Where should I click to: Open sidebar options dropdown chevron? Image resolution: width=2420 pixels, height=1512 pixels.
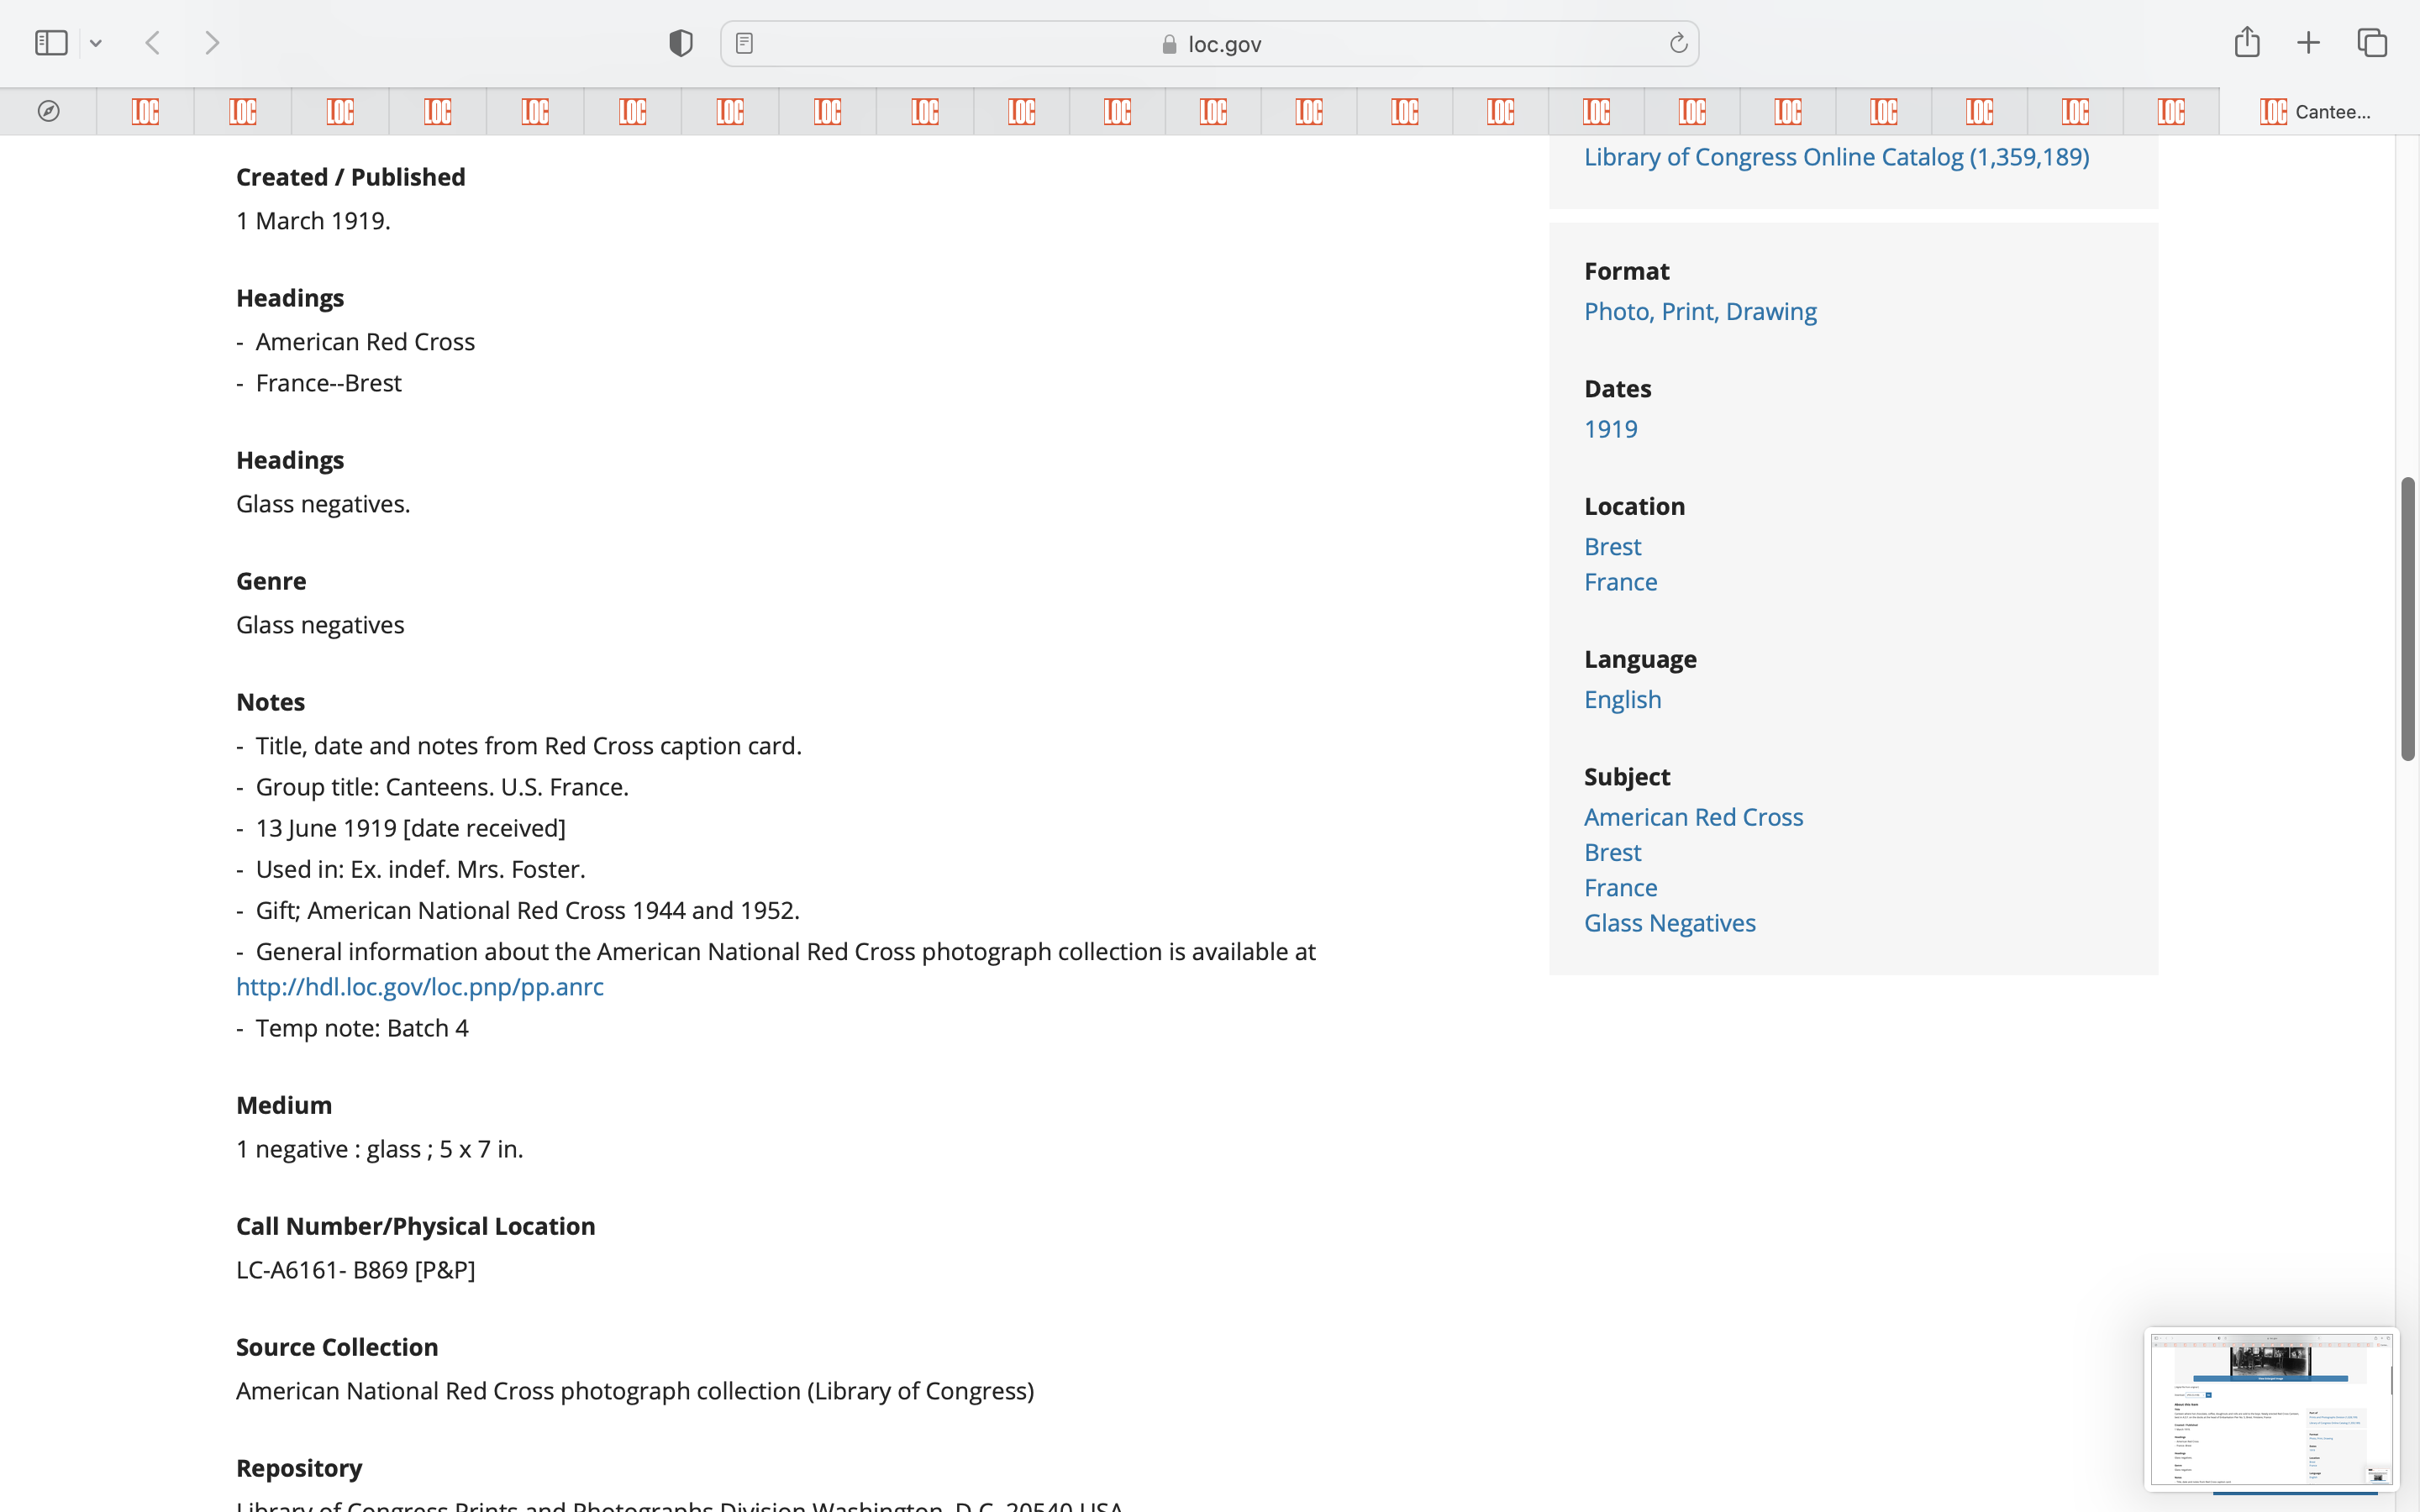coord(96,43)
